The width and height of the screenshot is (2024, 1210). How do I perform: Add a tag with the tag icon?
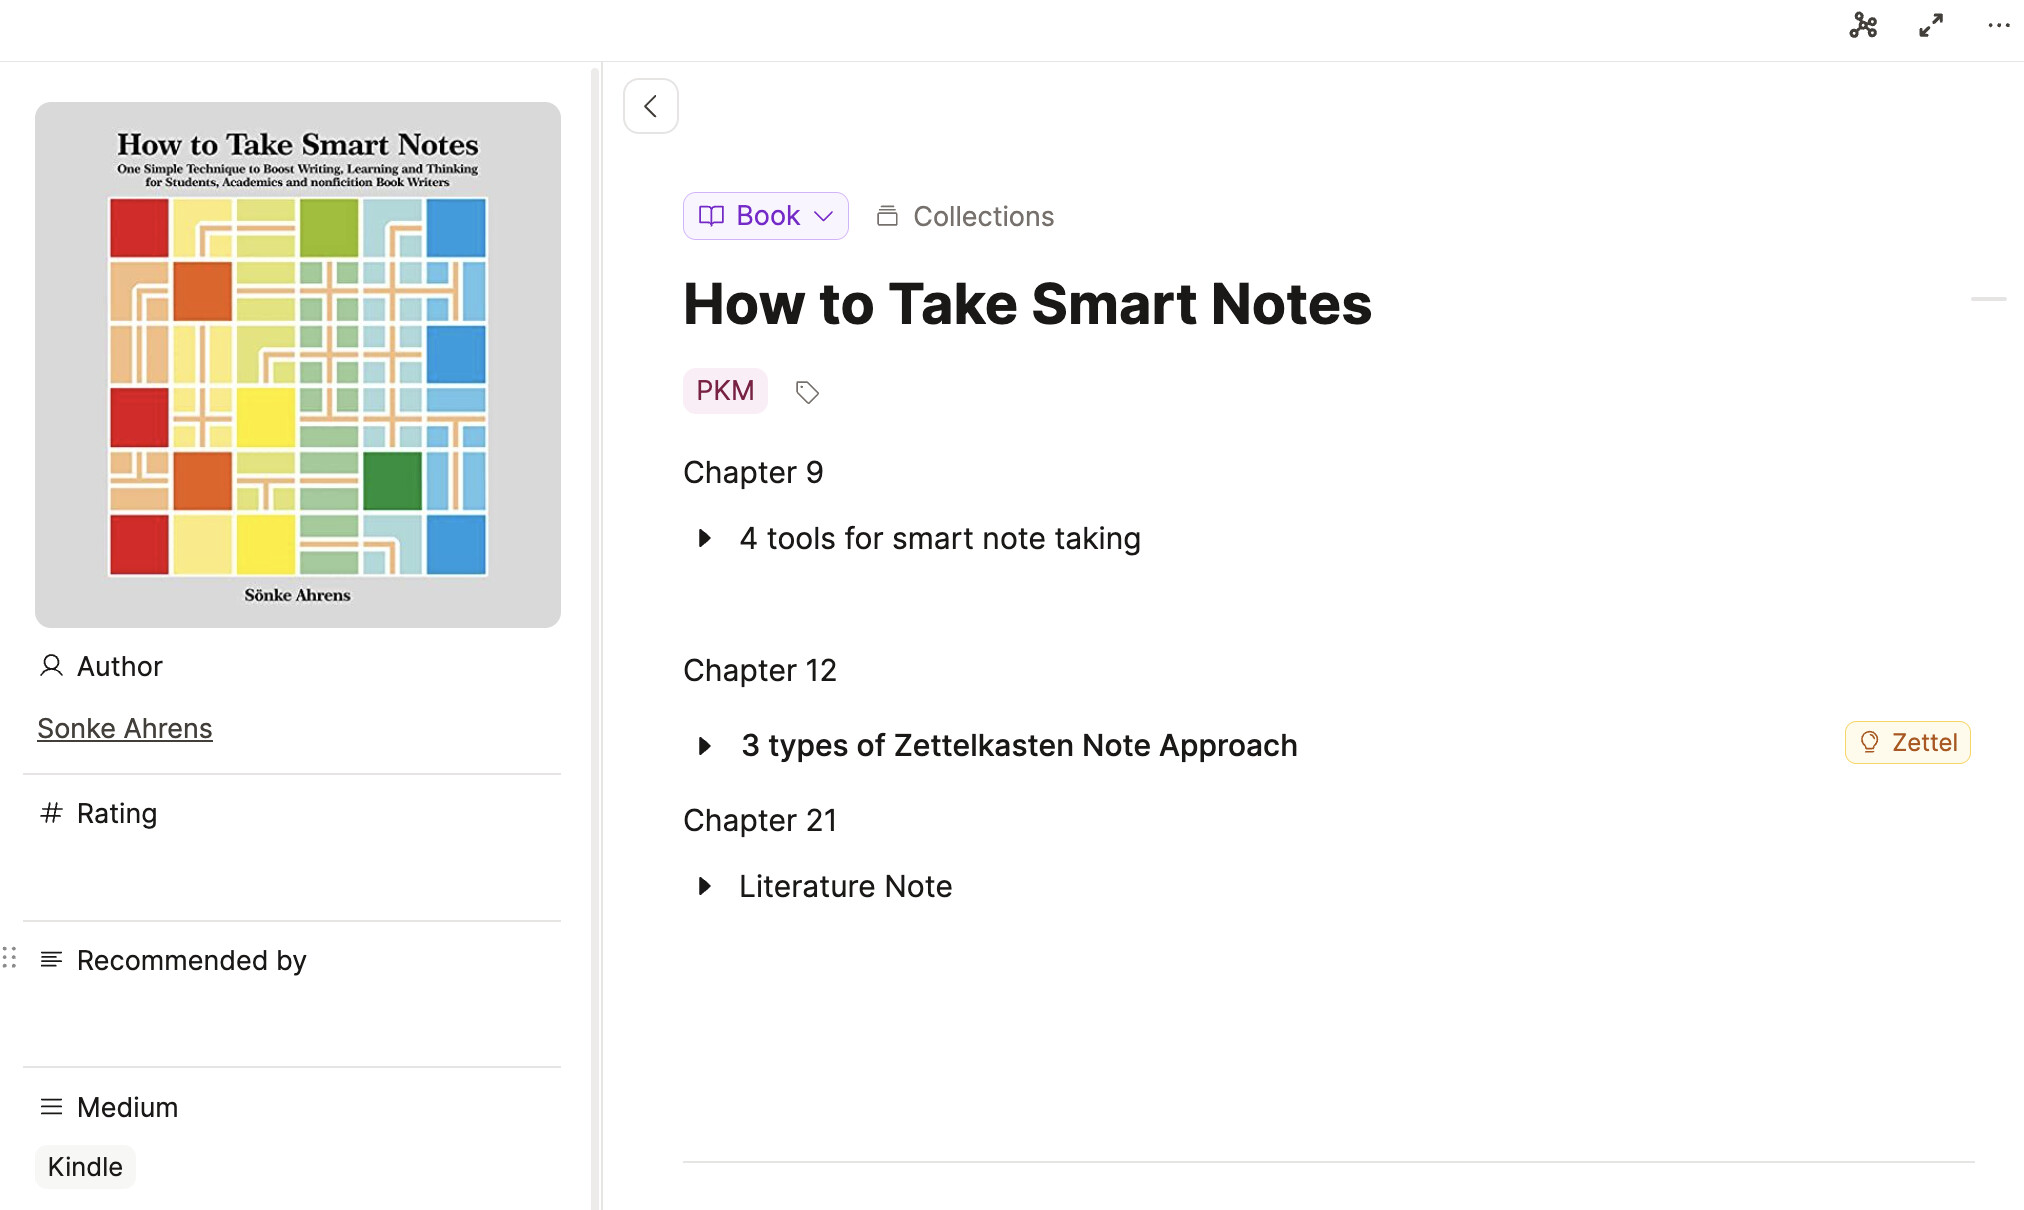(807, 392)
